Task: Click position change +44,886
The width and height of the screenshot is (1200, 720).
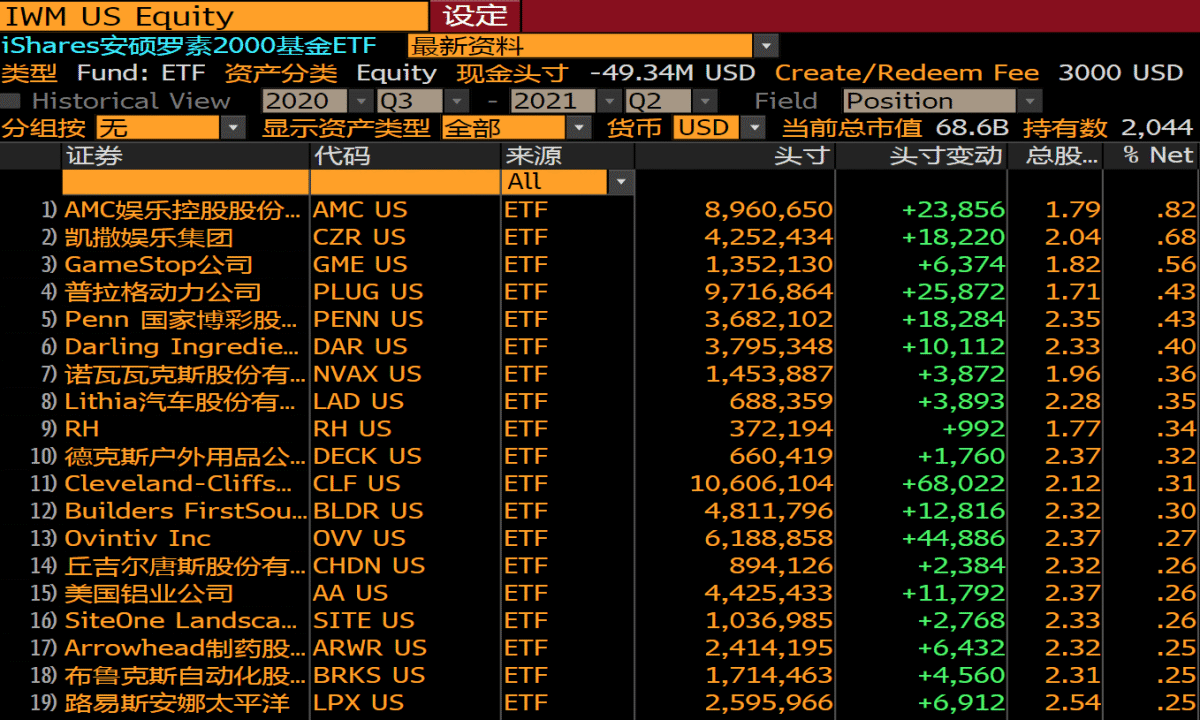Action: [953, 538]
